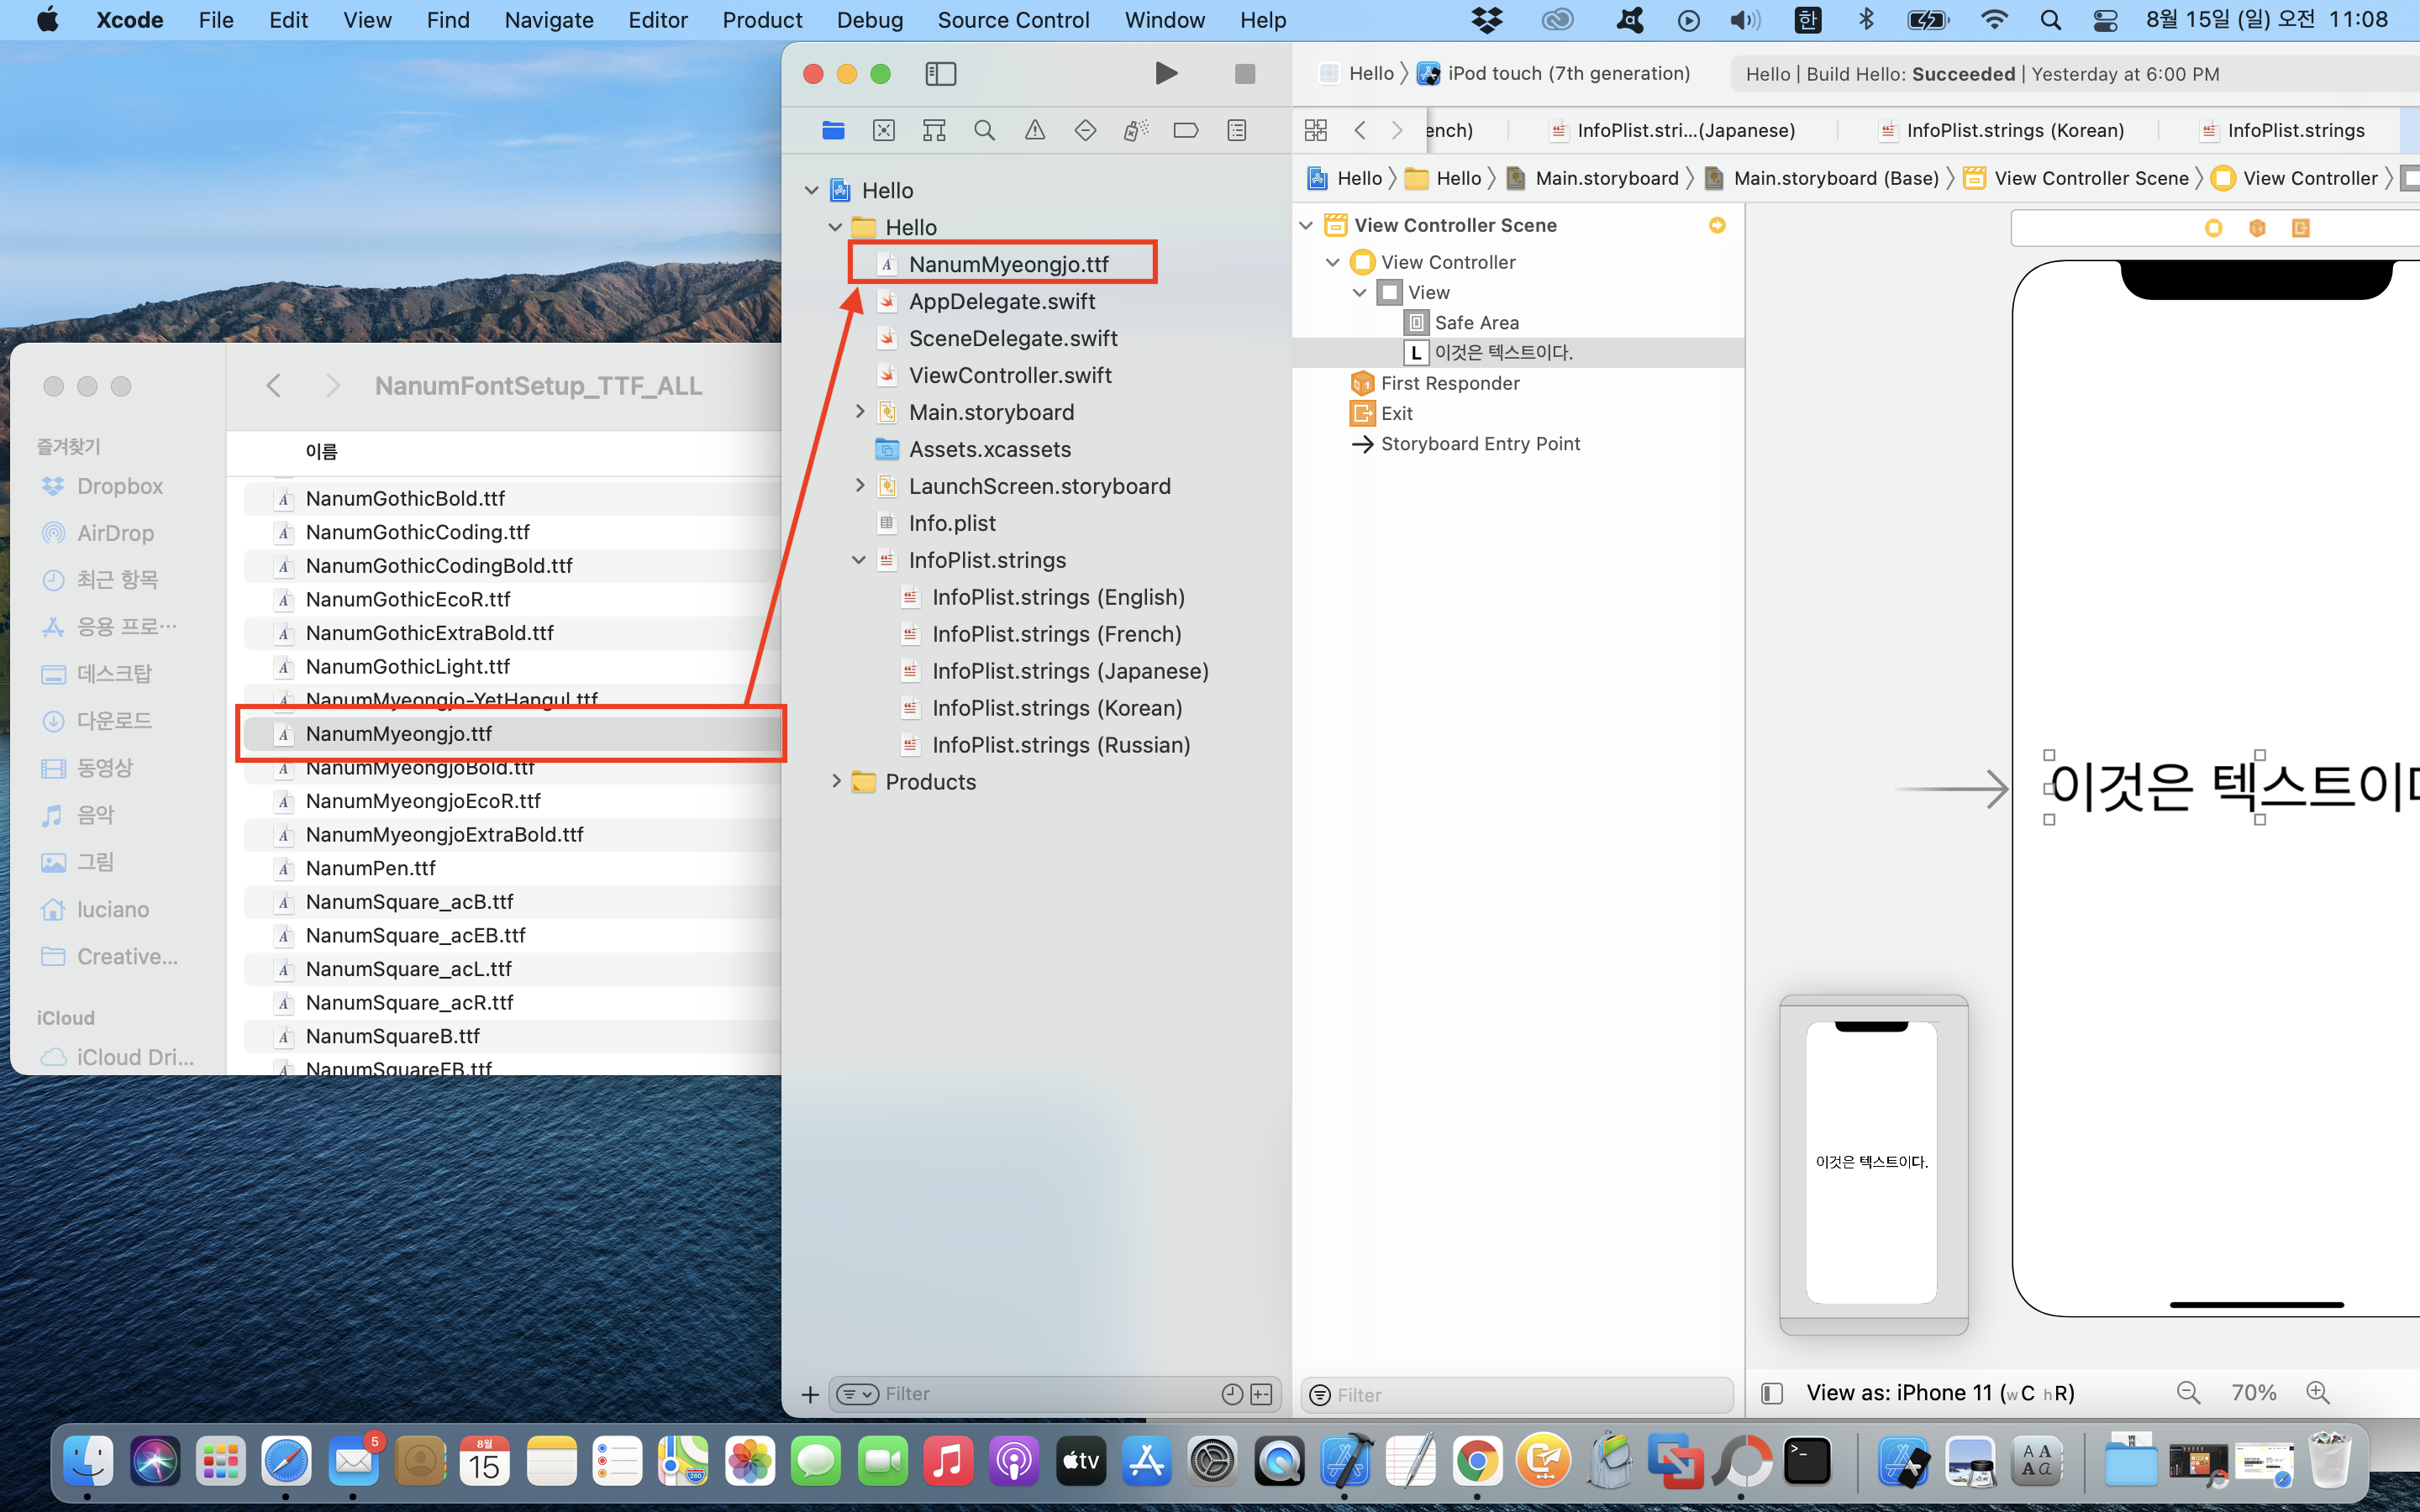Expand the Products folder
Image resolution: width=2420 pixels, height=1512 pixels.
coord(837,782)
